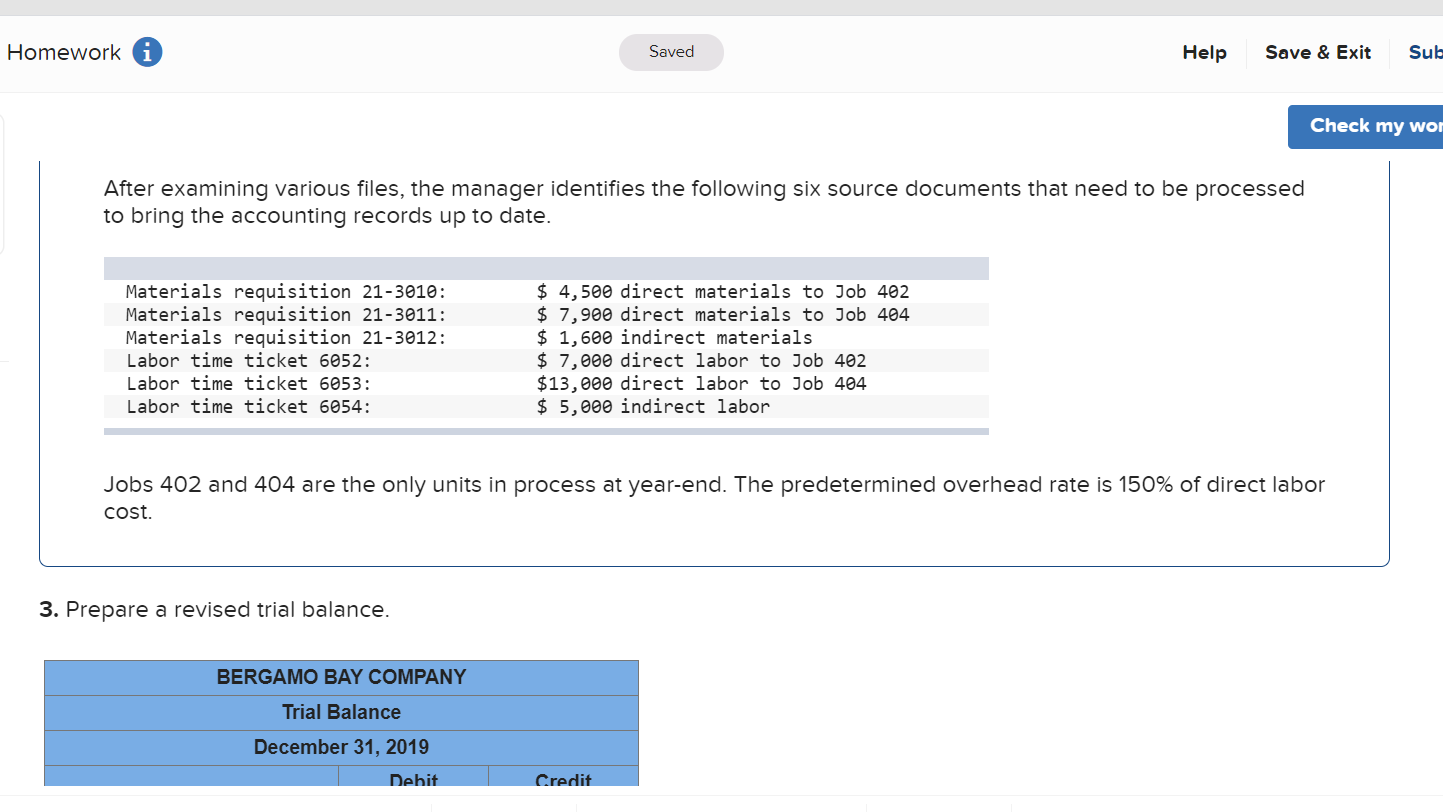The width and height of the screenshot is (1443, 812).
Task: Click '$ 1,600 indirect materials' value
Action: 675,338
